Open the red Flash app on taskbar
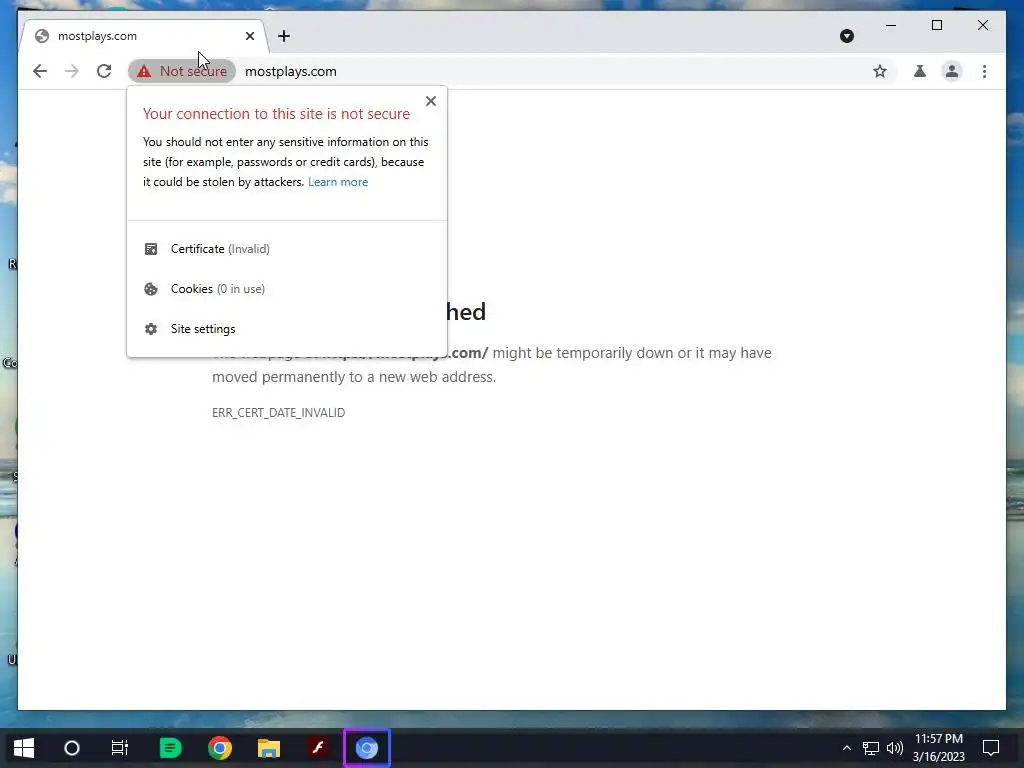This screenshot has height=768, width=1024. tap(318, 748)
